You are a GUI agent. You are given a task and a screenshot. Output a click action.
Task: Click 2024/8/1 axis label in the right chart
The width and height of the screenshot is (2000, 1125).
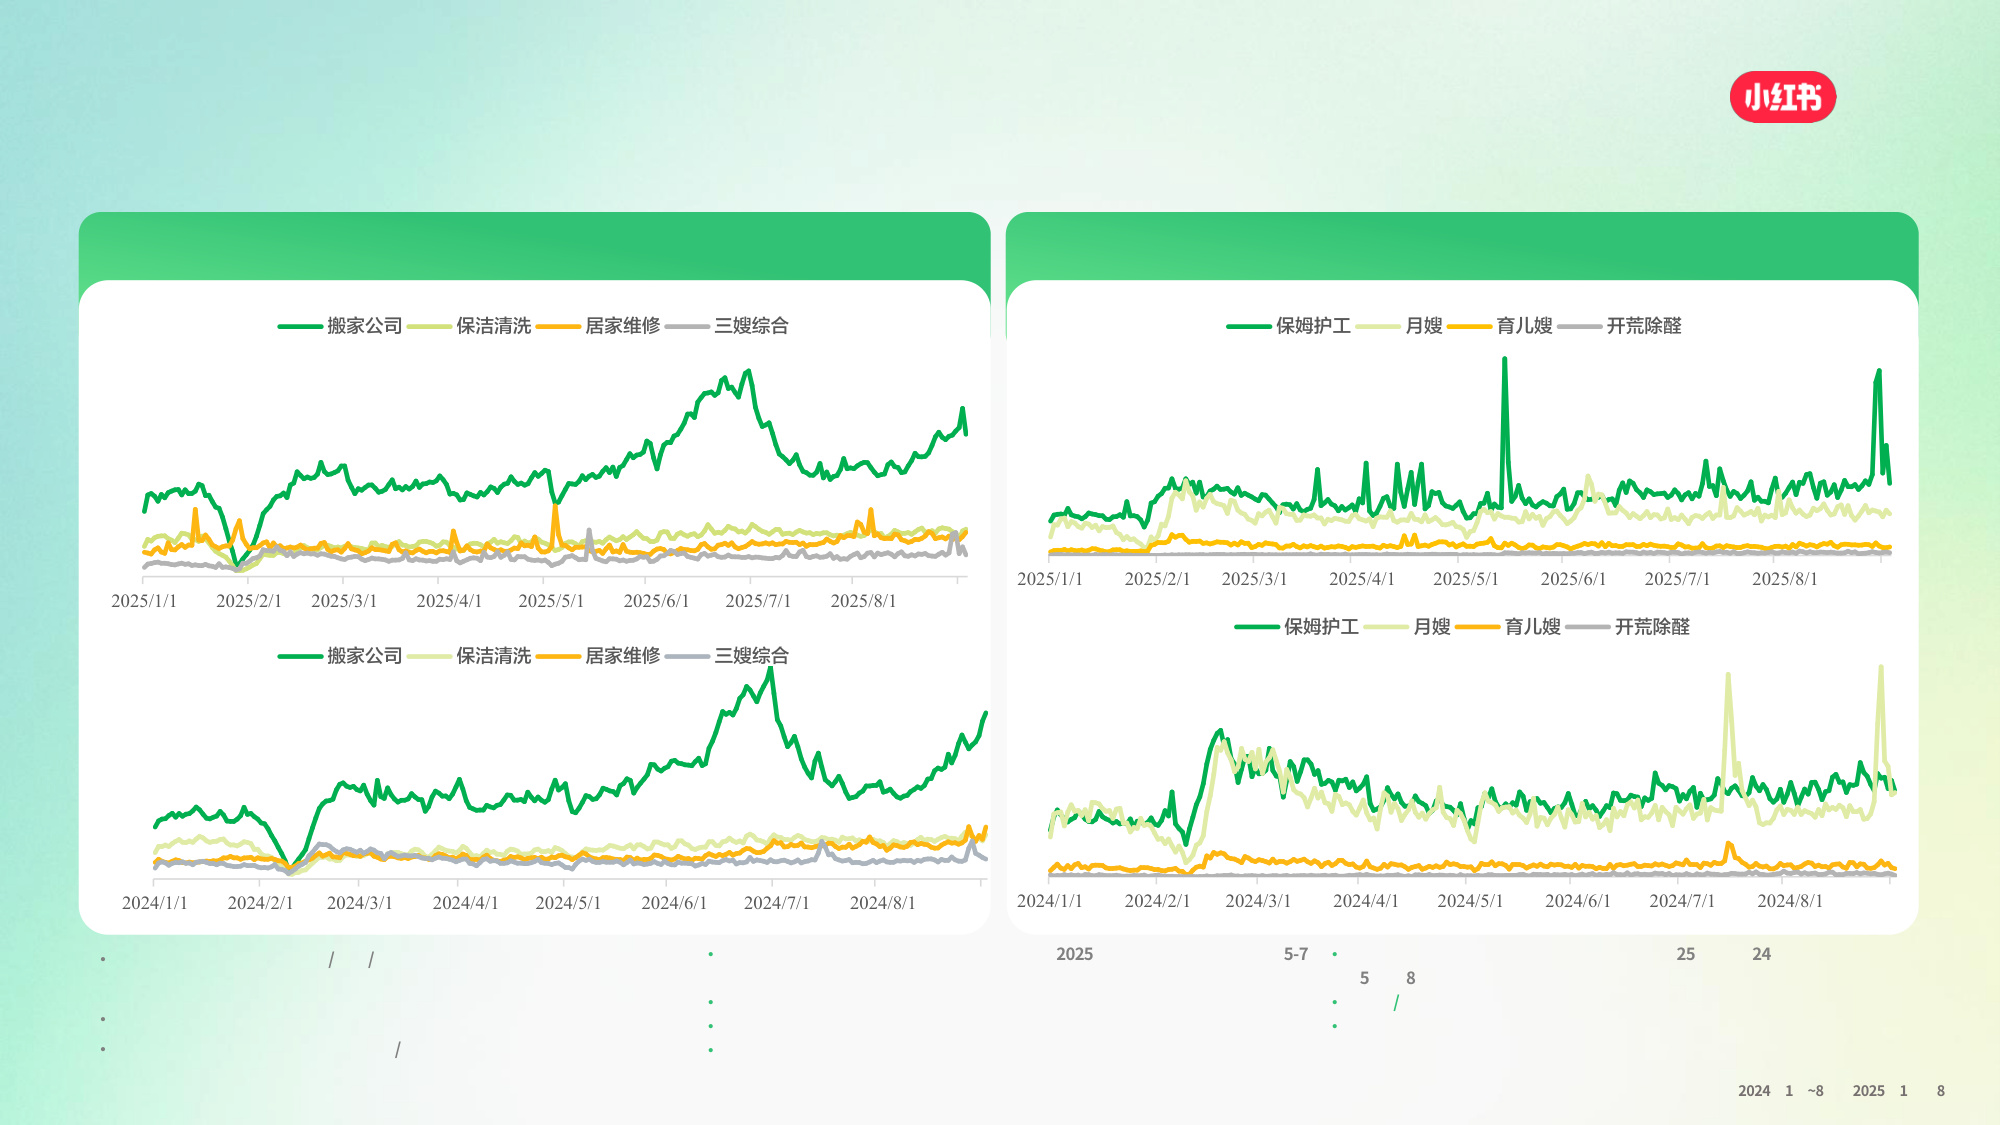point(1789,901)
